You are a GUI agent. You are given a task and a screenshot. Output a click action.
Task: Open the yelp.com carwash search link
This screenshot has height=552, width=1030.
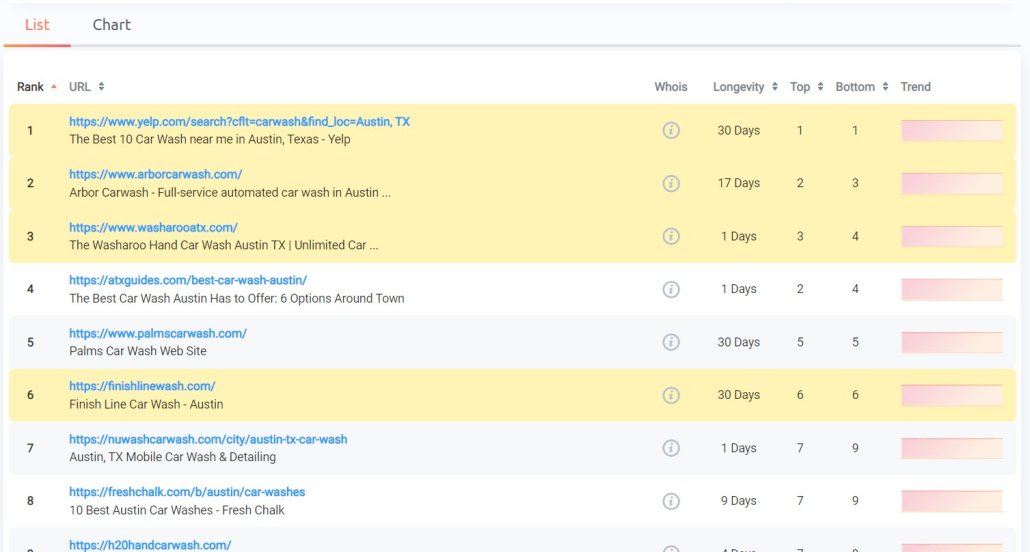point(239,122)
